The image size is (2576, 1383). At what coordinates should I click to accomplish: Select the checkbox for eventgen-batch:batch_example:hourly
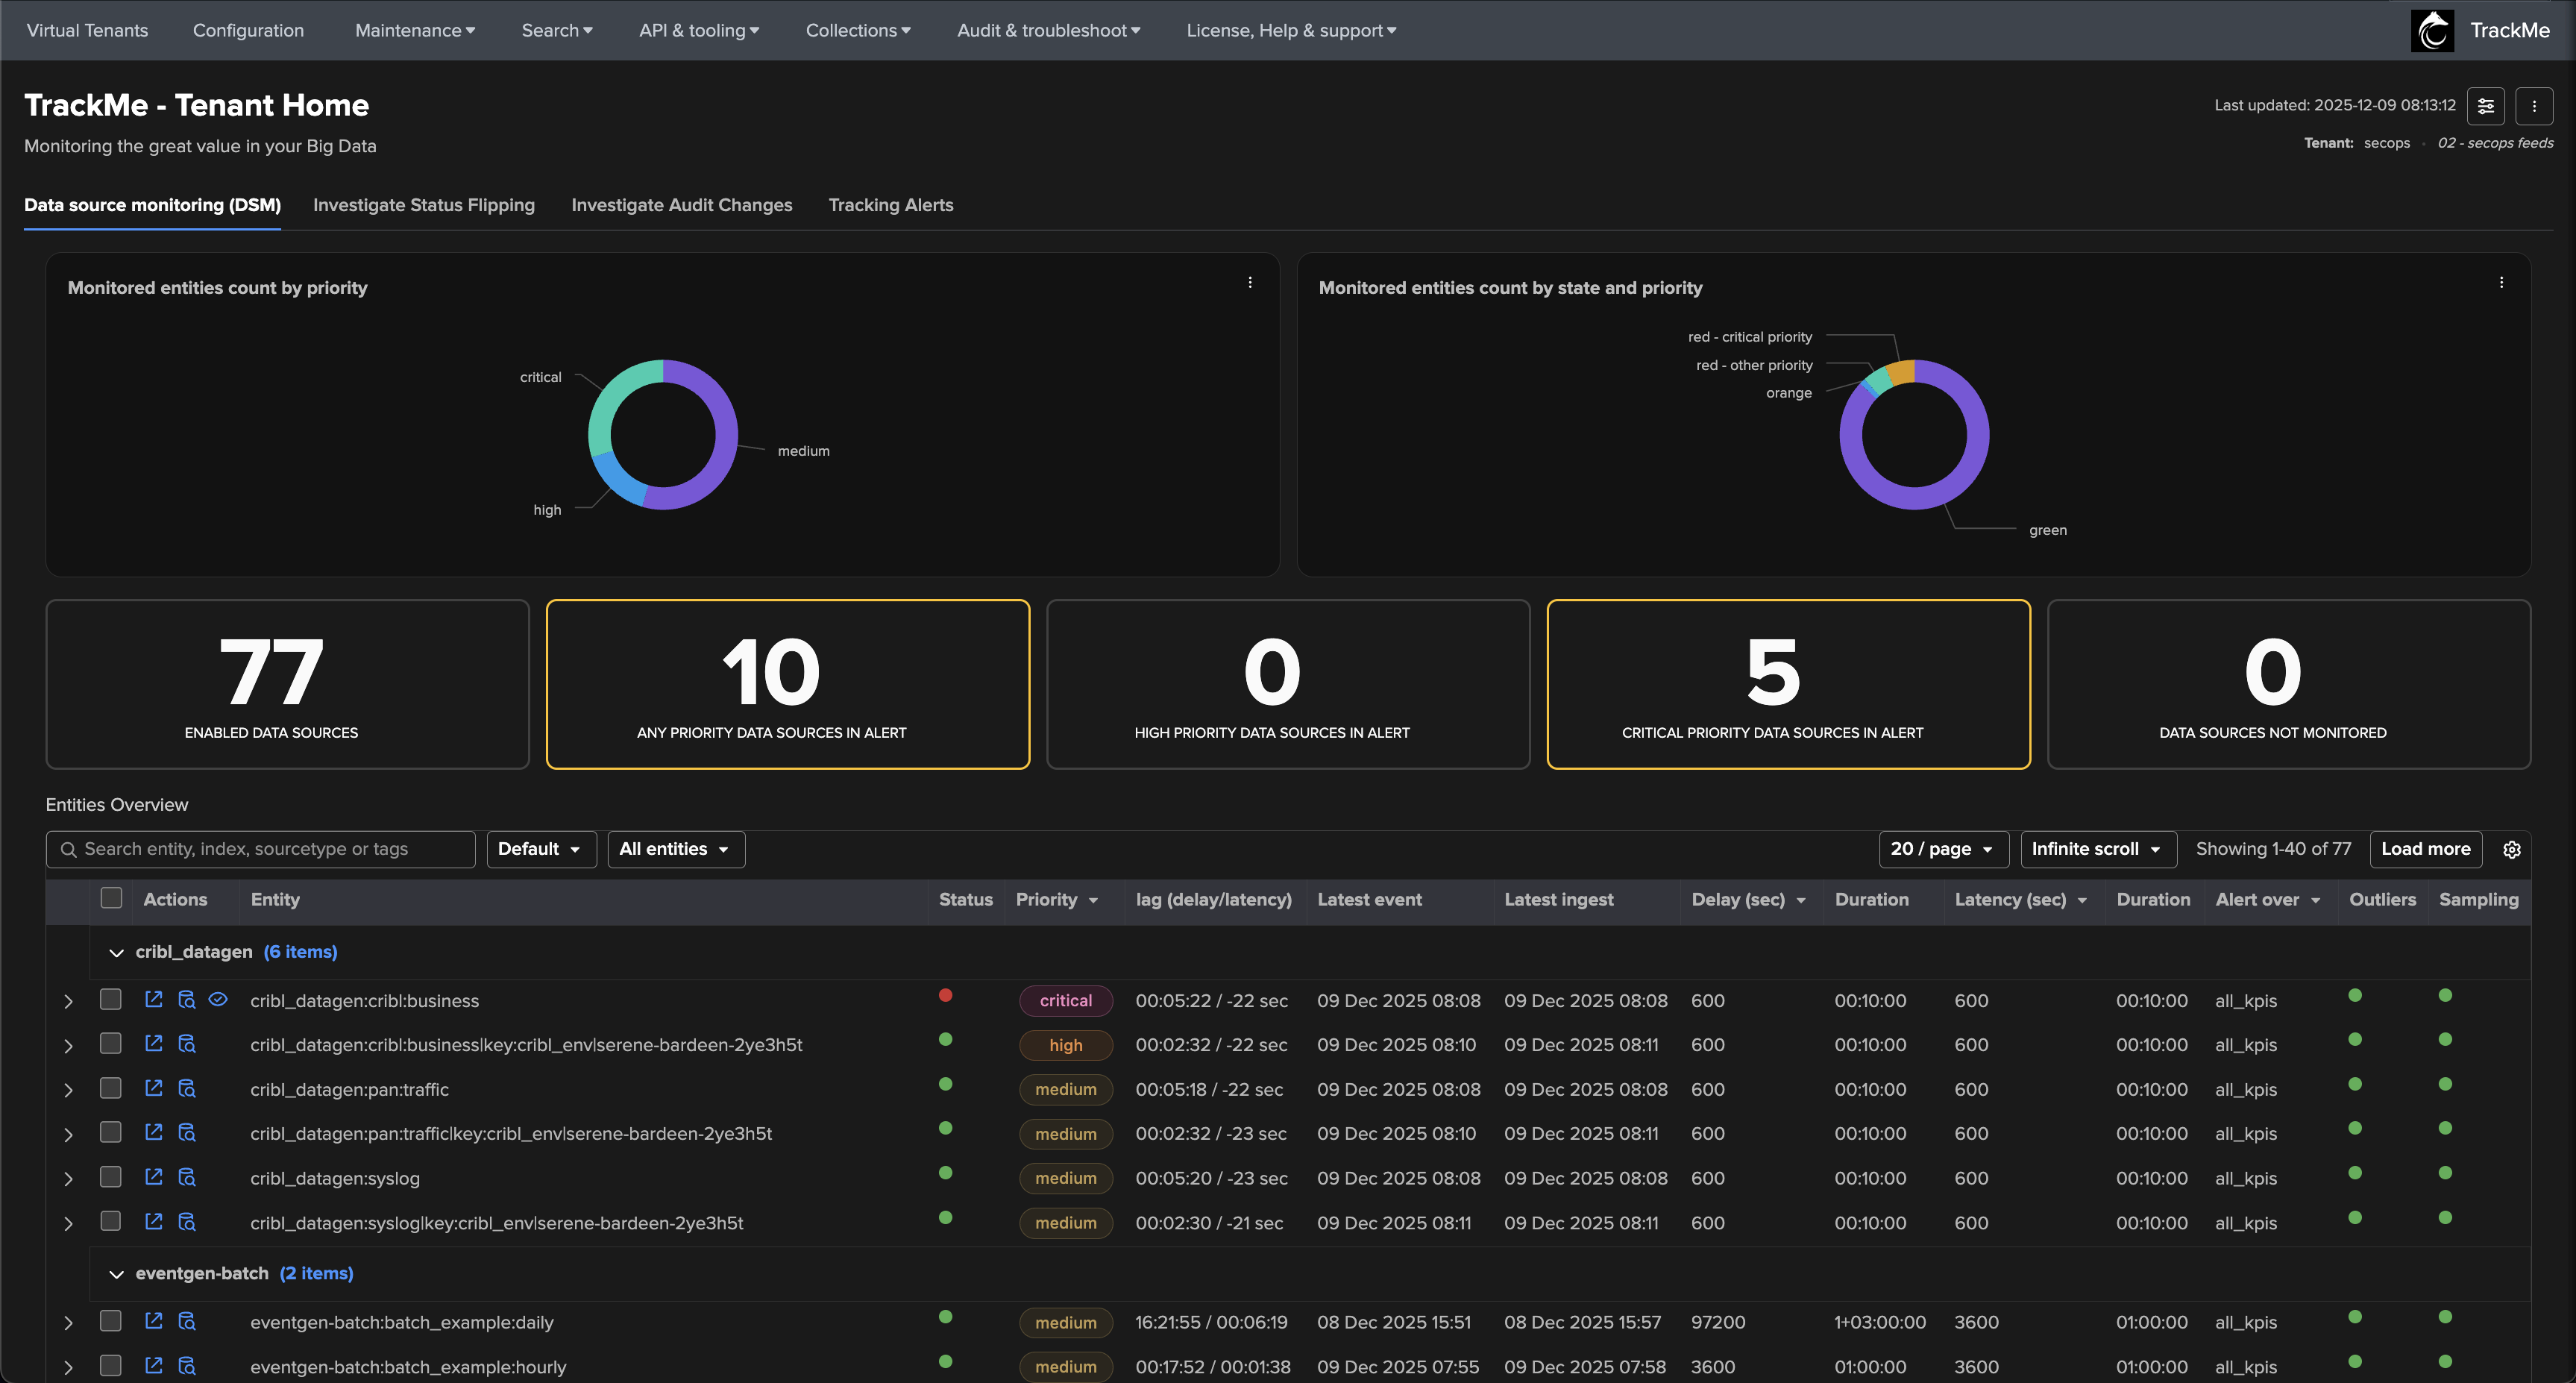click(111, 1365)
